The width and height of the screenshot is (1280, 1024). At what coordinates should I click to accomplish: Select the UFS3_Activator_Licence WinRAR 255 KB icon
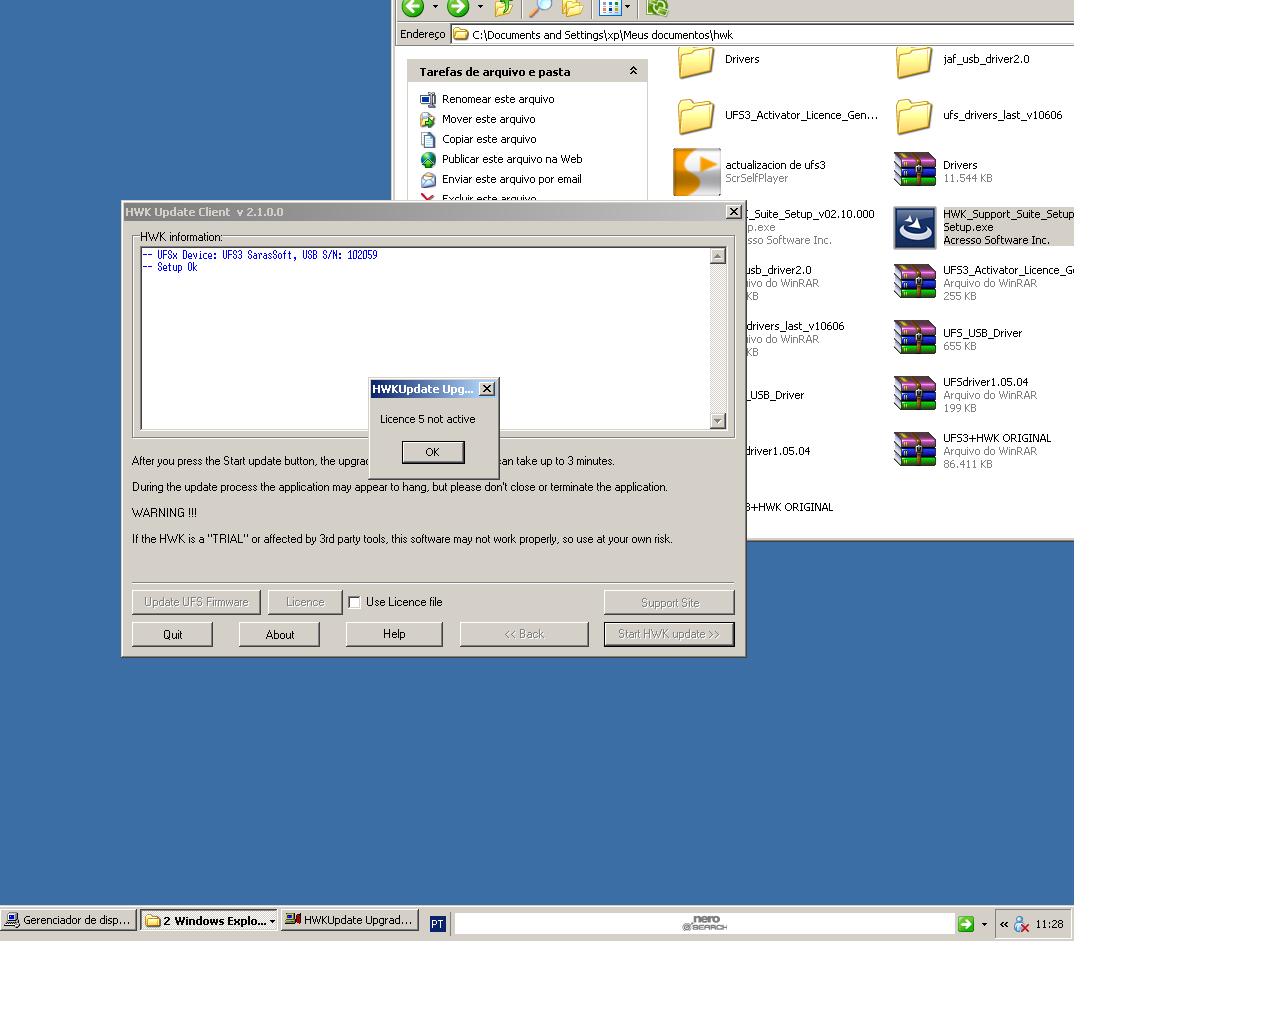point(914,281)
